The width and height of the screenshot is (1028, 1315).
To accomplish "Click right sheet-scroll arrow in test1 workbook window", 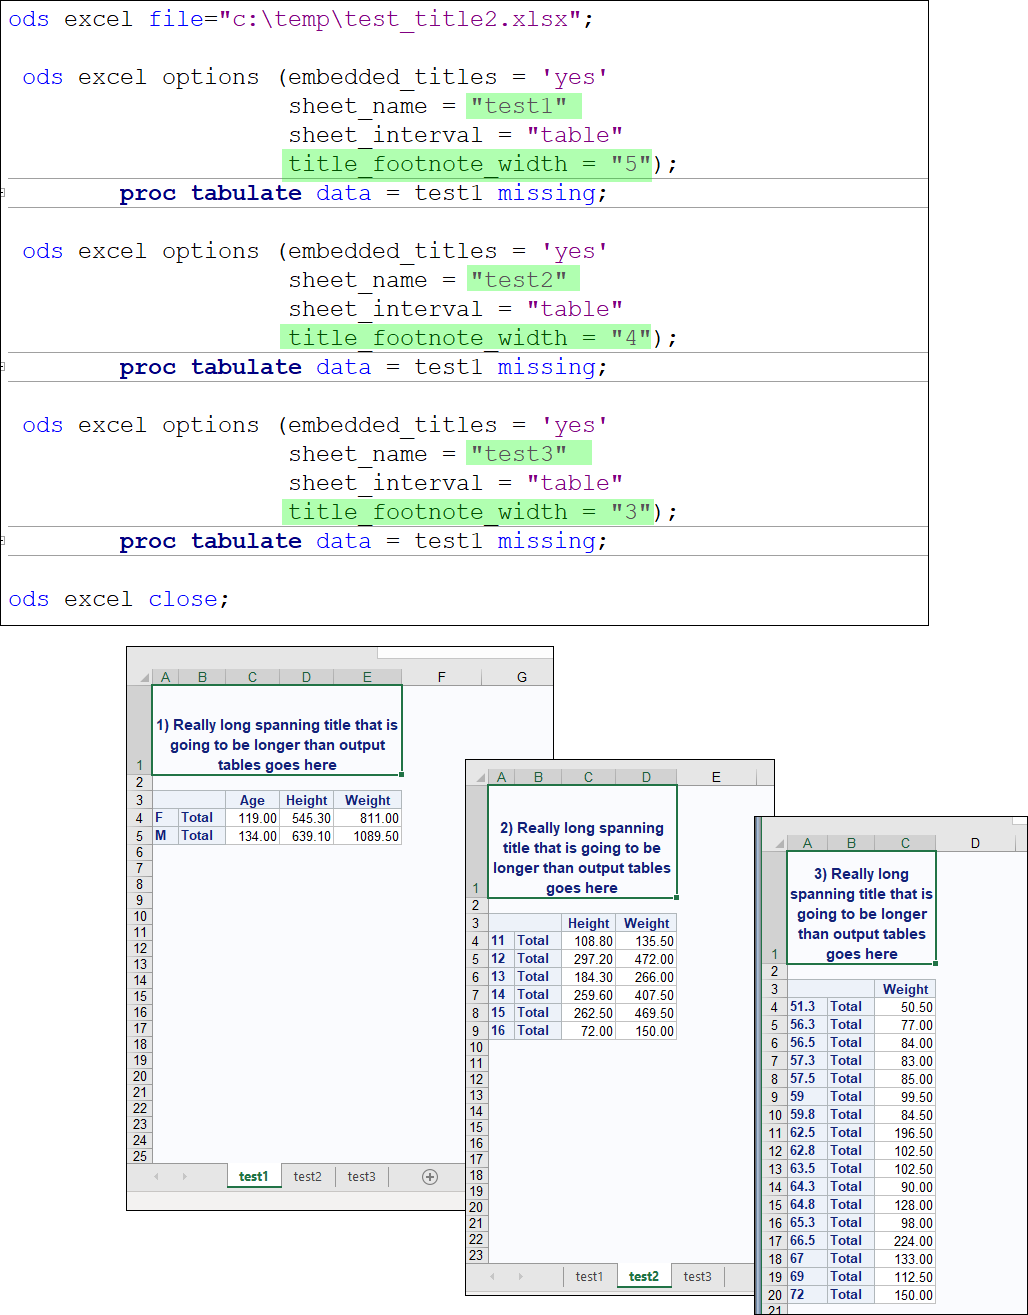I will [184, 1177].
